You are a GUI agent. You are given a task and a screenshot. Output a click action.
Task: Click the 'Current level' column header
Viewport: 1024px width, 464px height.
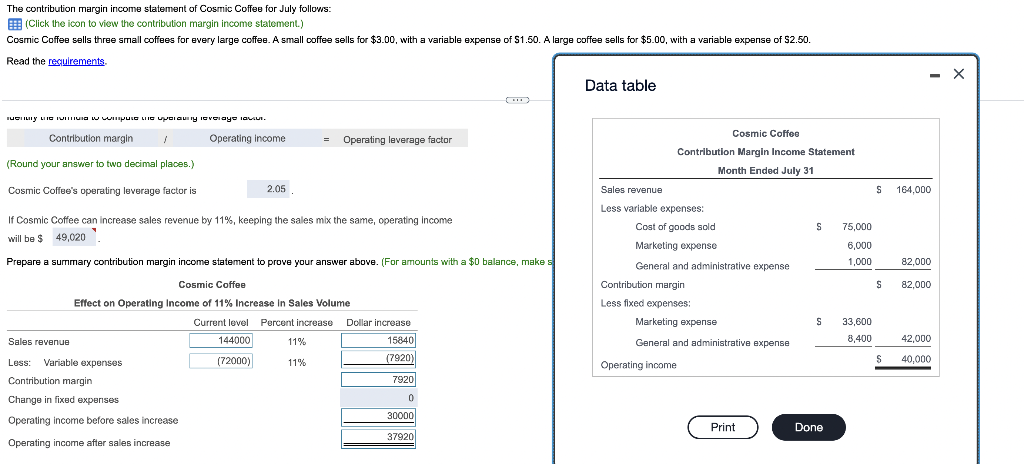221,323
